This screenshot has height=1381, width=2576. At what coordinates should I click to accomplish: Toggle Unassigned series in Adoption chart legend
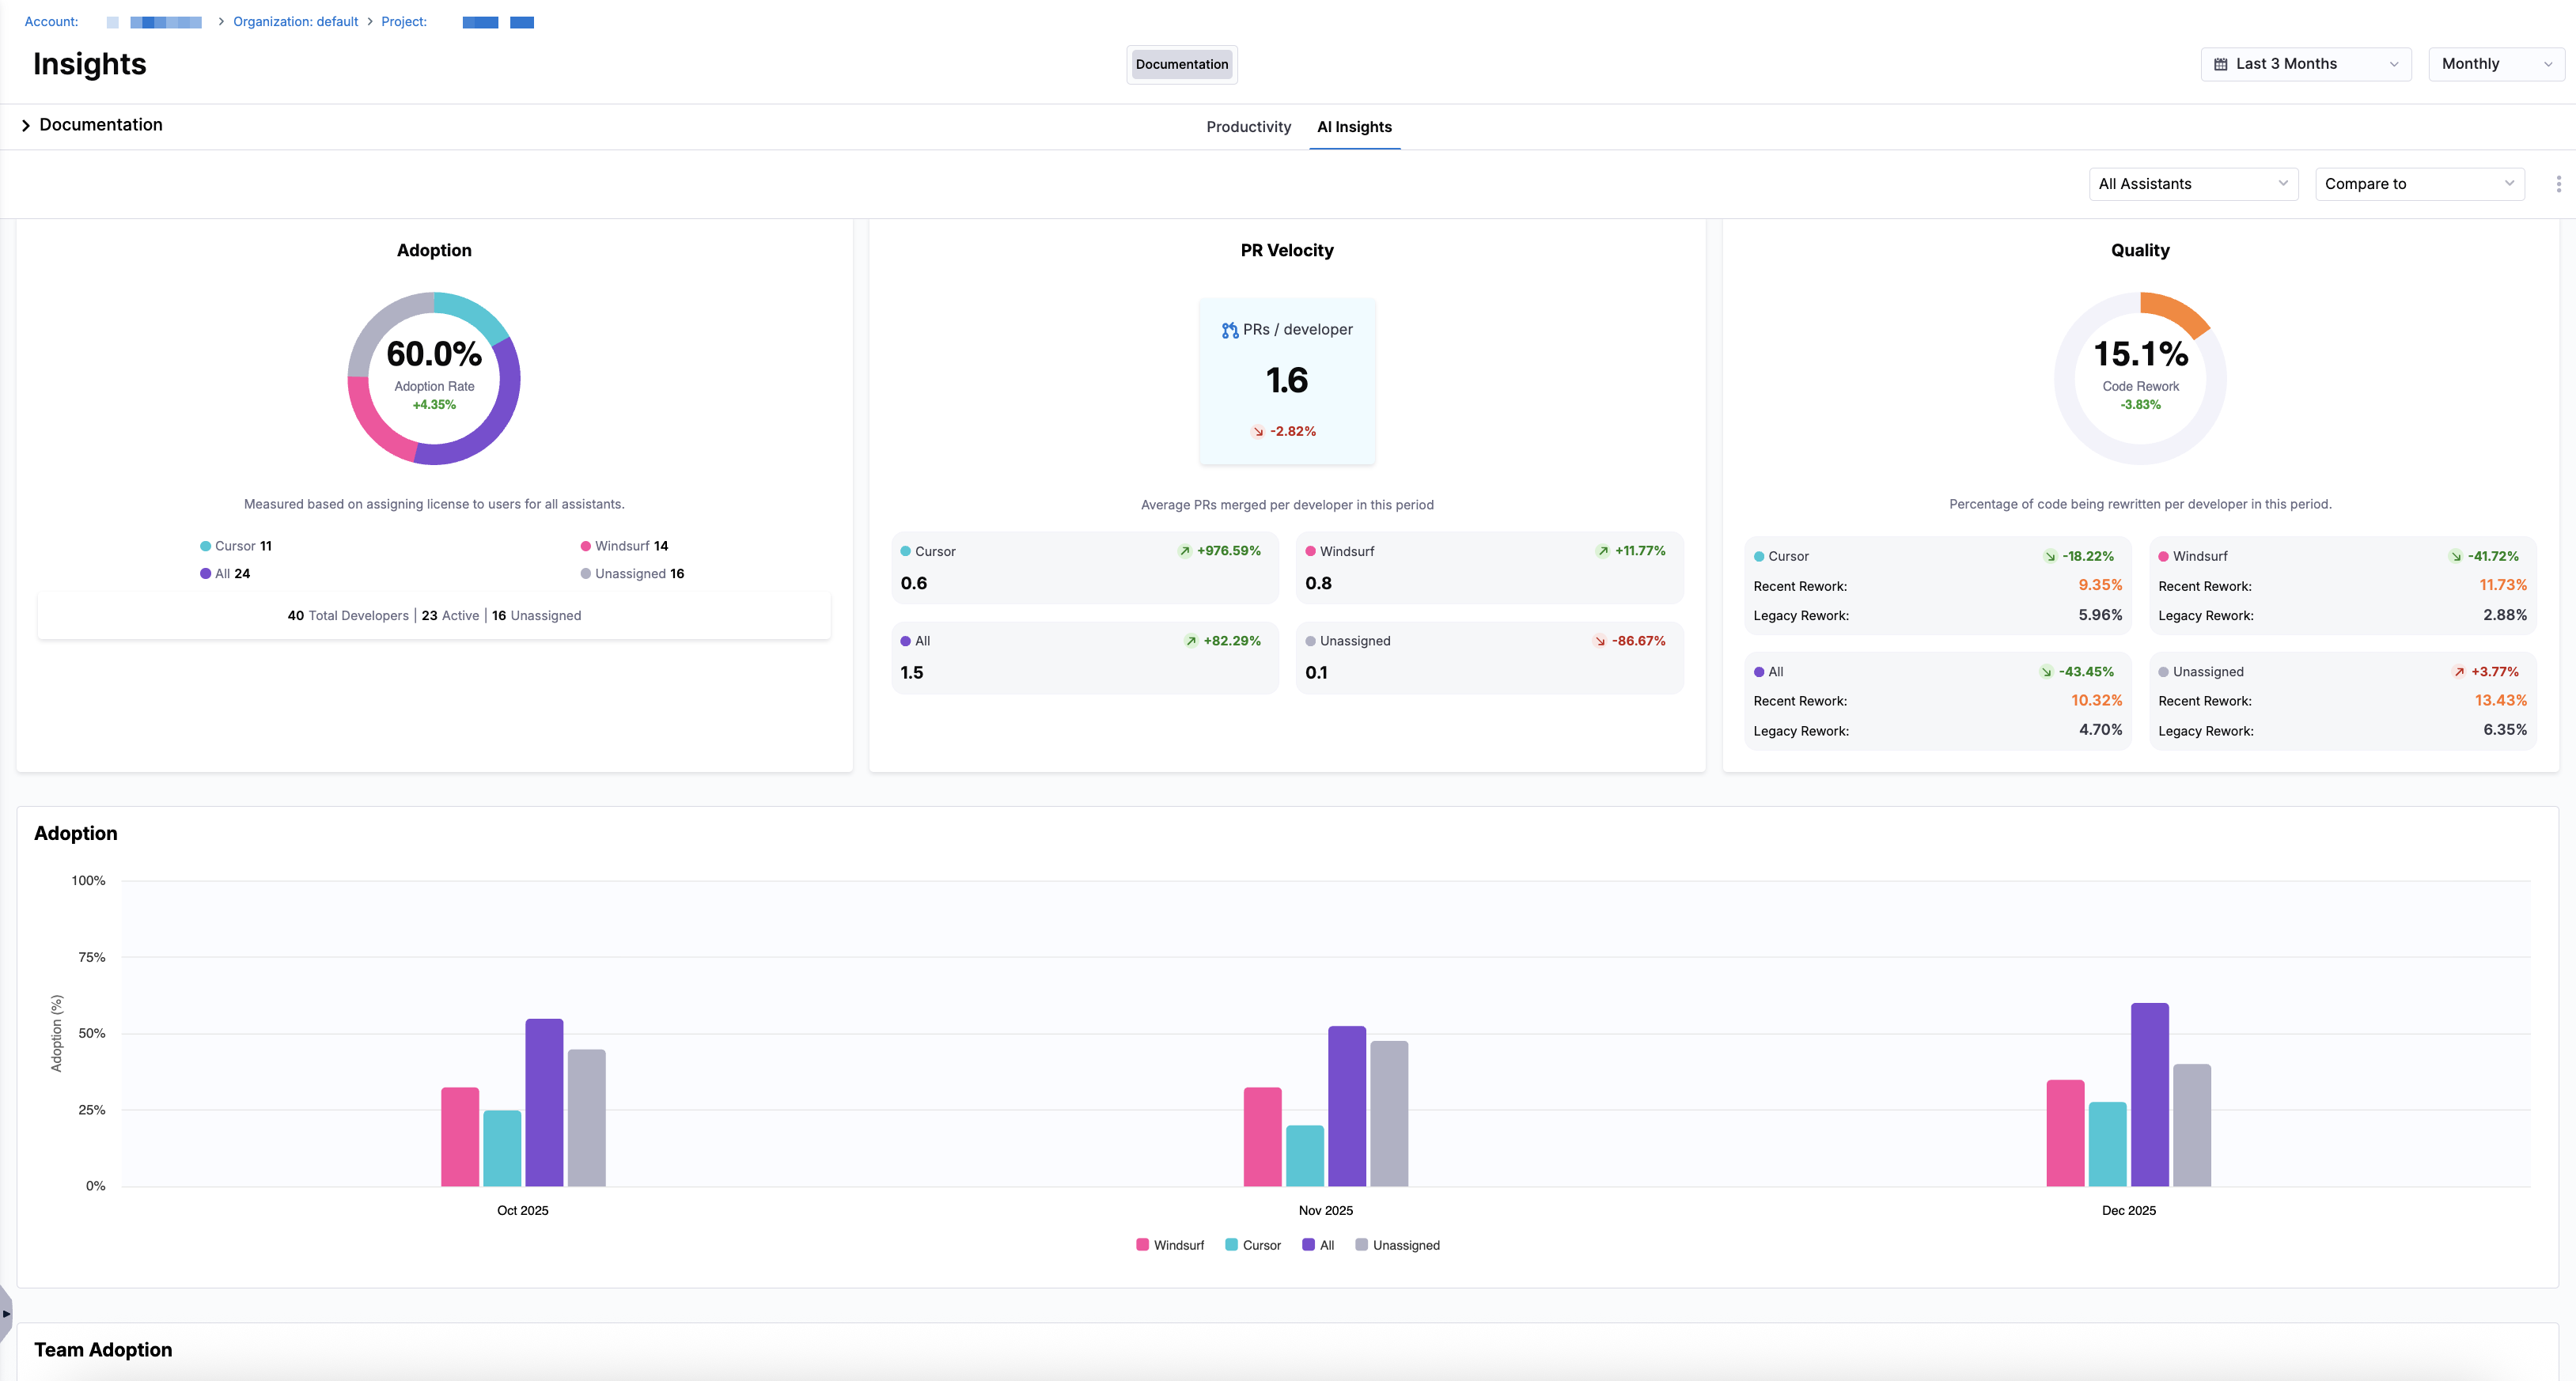(1397, 1245)
